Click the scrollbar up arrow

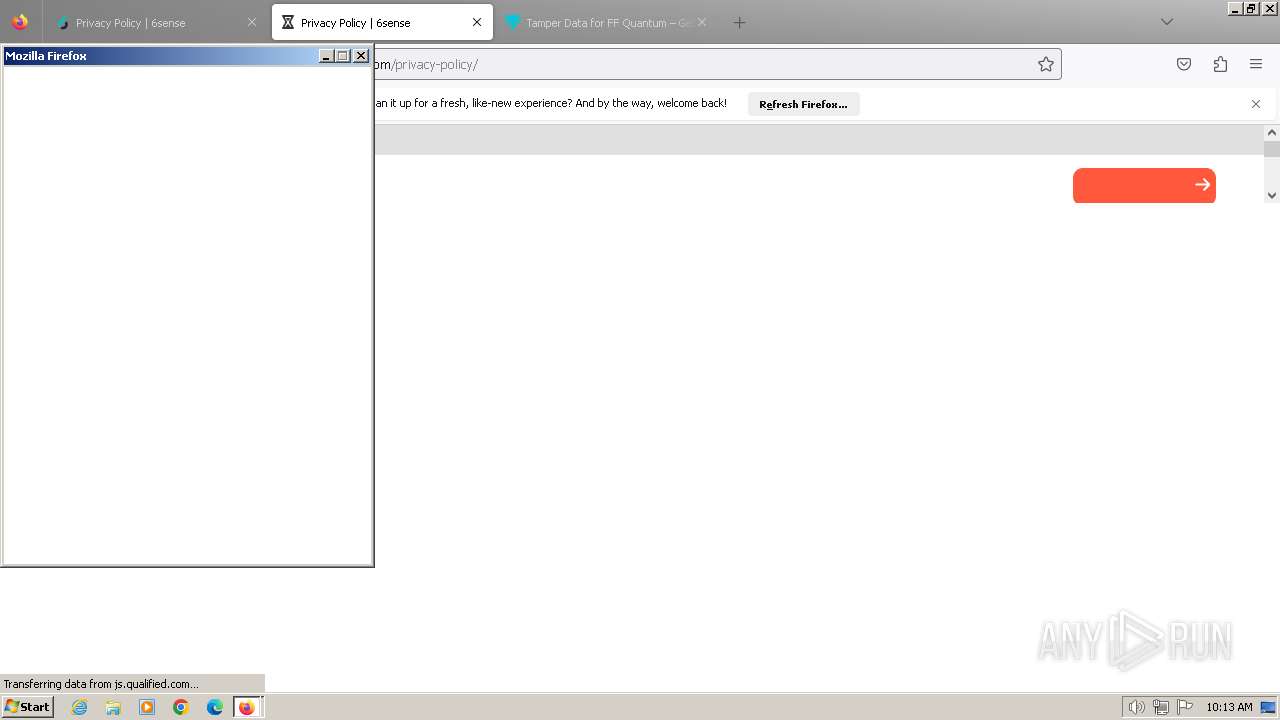(x=1272, y=132)
